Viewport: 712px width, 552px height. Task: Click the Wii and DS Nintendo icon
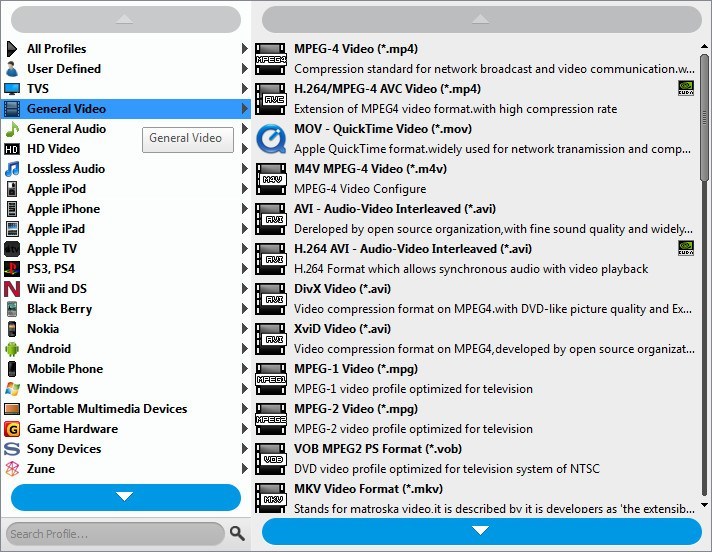coord(12,289)
